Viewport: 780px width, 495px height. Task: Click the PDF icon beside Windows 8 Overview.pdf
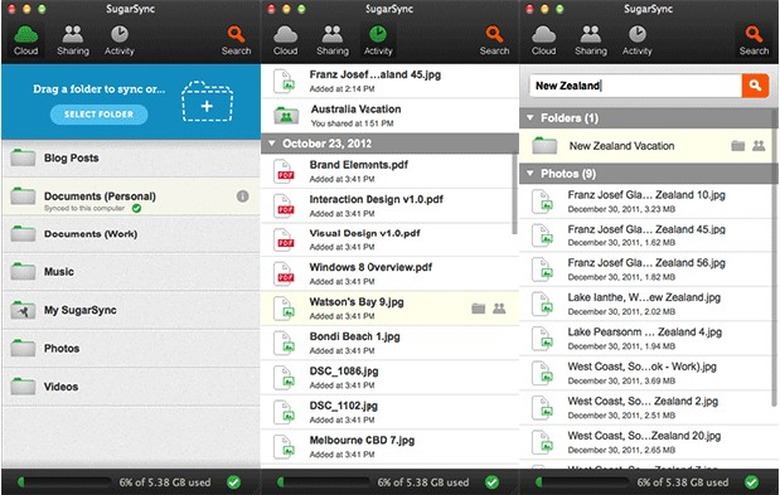click(285, 275)
